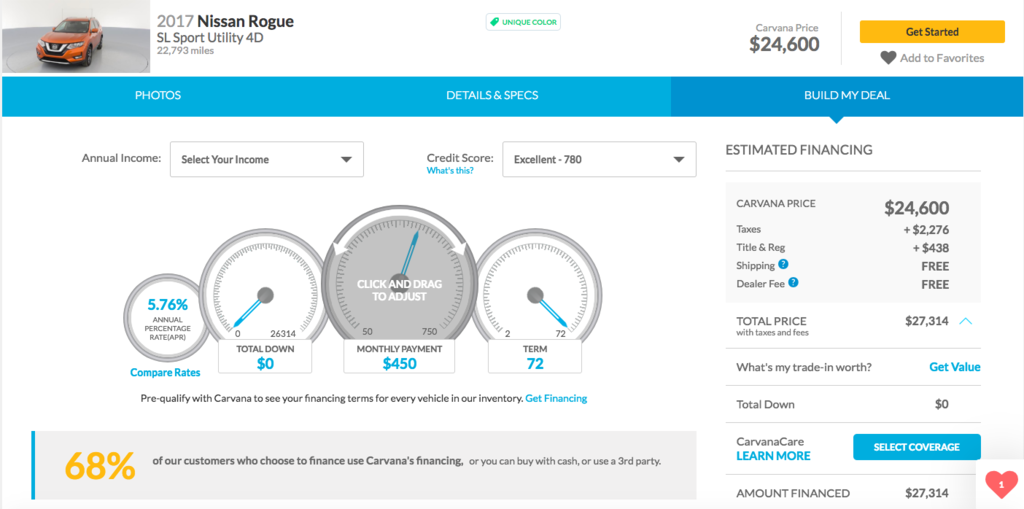
Task: Click the 5.76% APR circle
Action: [167, 318]
